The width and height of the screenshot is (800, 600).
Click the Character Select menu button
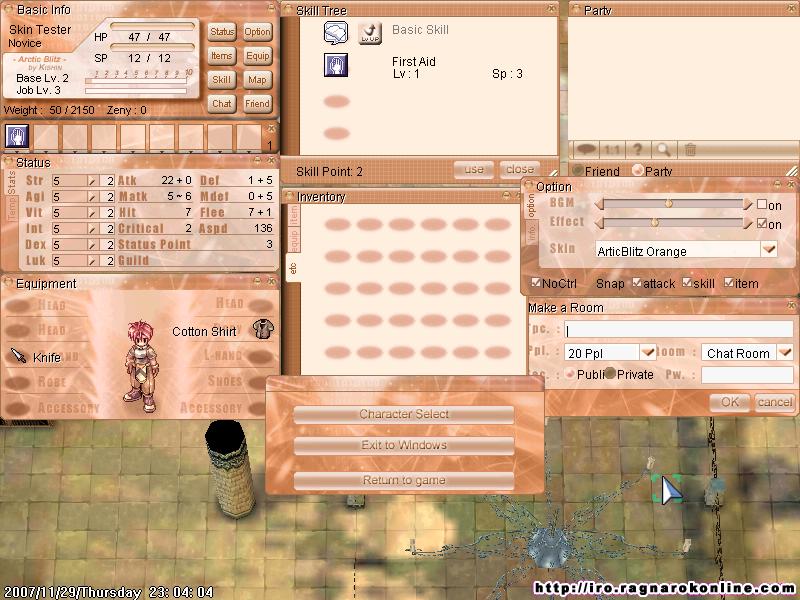pyautogui.click(x=404, y=414)
